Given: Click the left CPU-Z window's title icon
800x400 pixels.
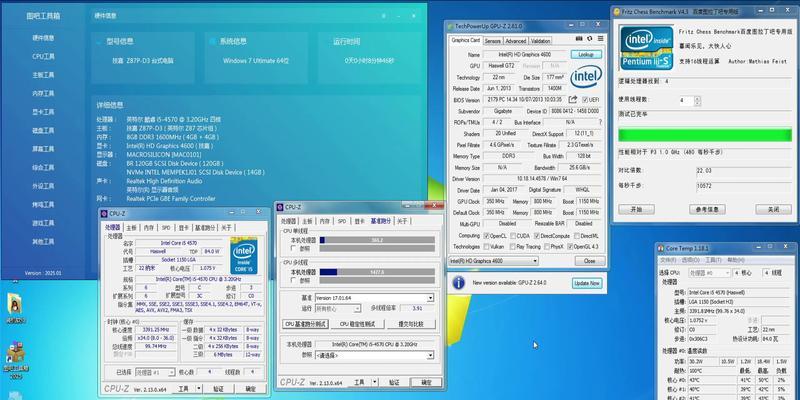Looking at the screenshot, I should click(x=104, y=213).
